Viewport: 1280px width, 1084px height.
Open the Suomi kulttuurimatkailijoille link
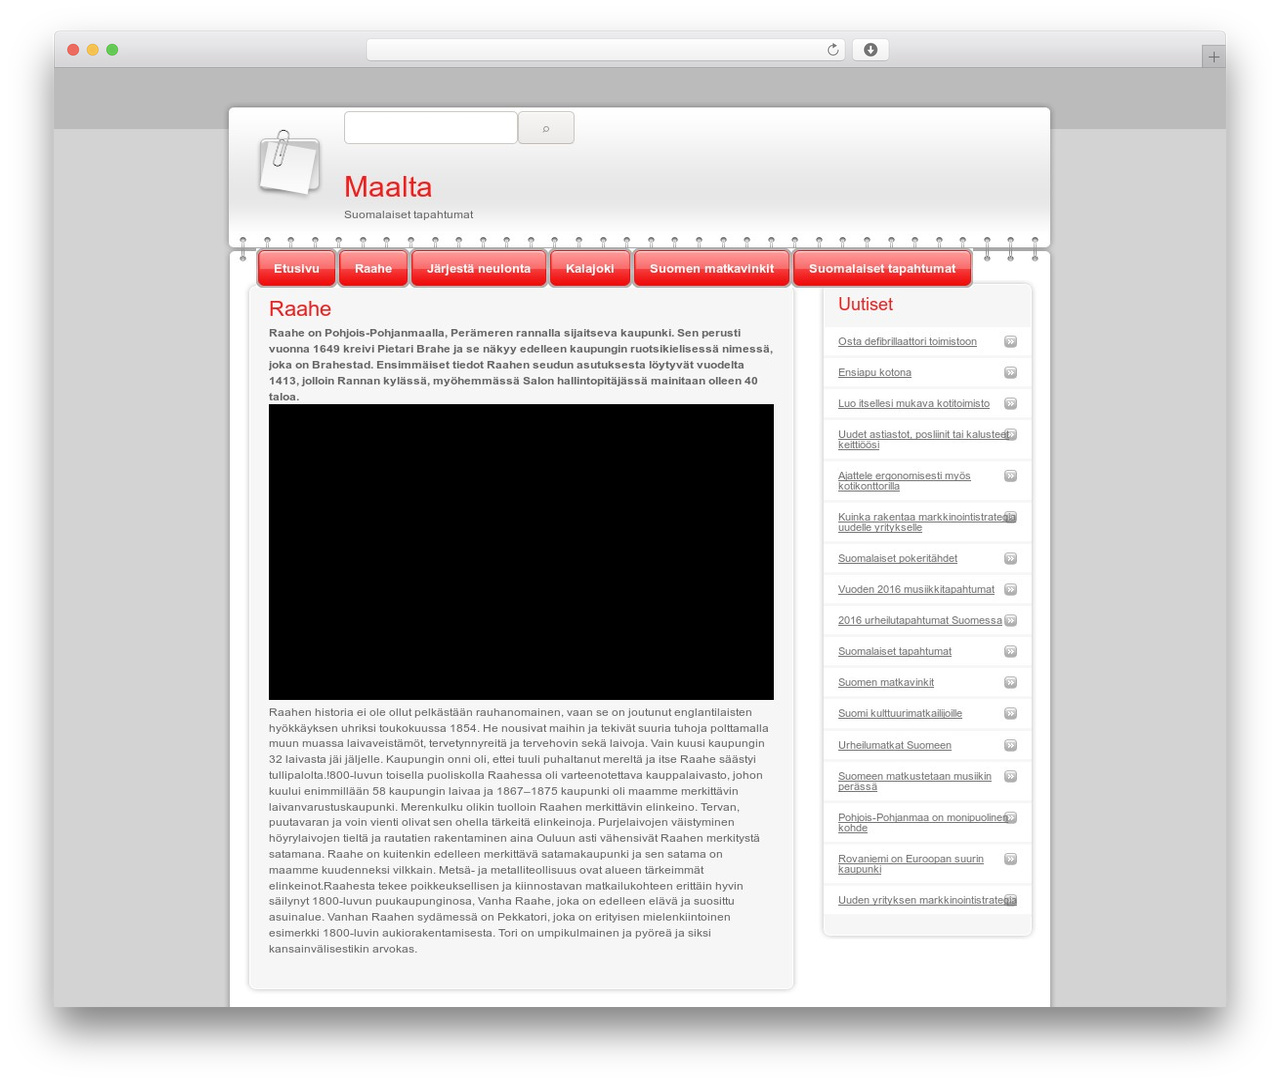(900, 713)
